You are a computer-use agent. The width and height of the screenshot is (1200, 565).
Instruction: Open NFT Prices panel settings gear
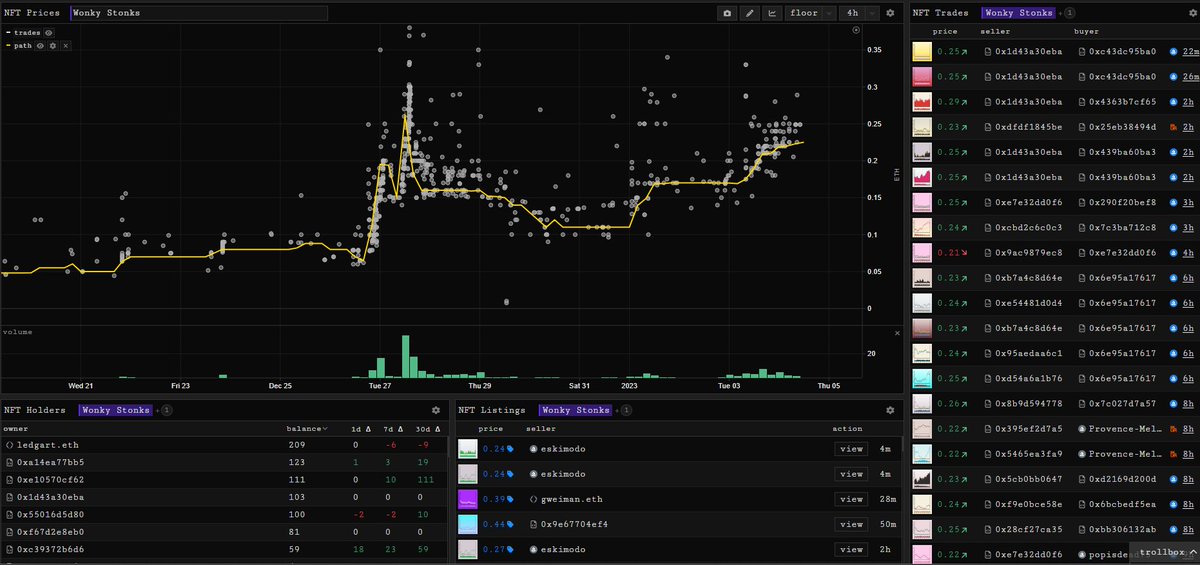tap(891, 13)
